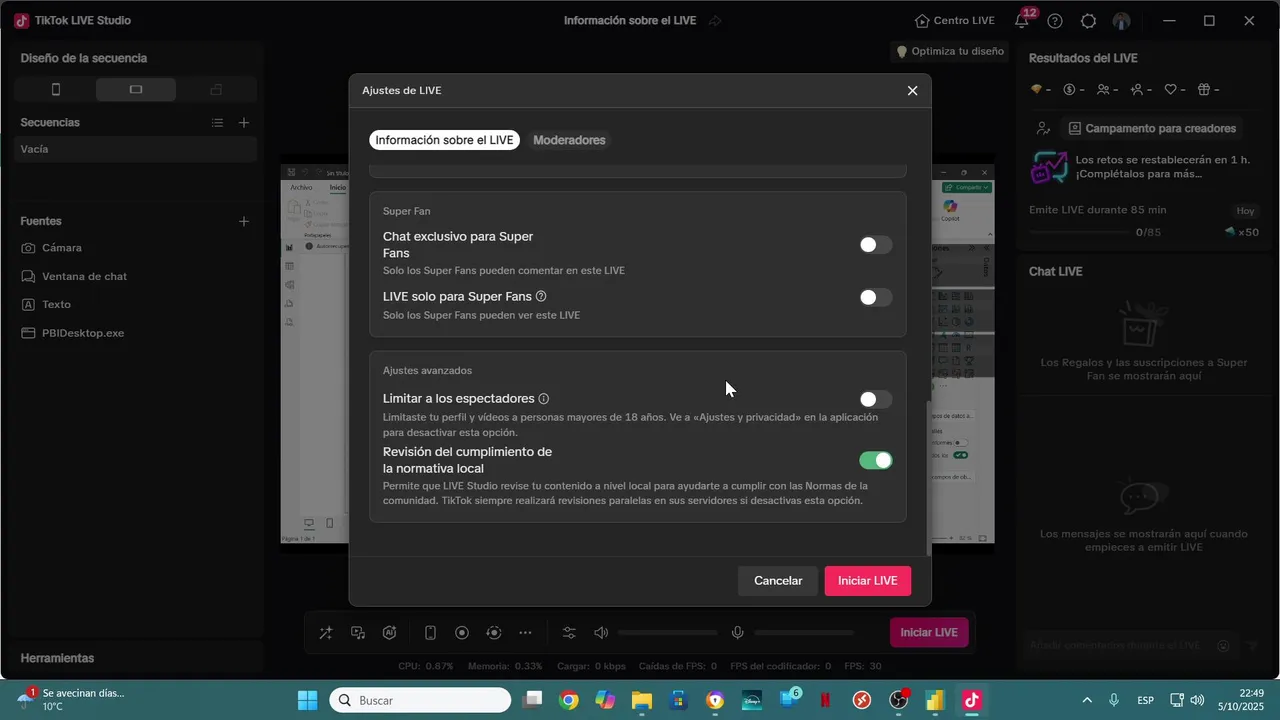Image resolution: width=1280 pixels, height=720 pixels.
Task: Click Iniciar LIVE in the dialog
Action: [x=867, y=581]
